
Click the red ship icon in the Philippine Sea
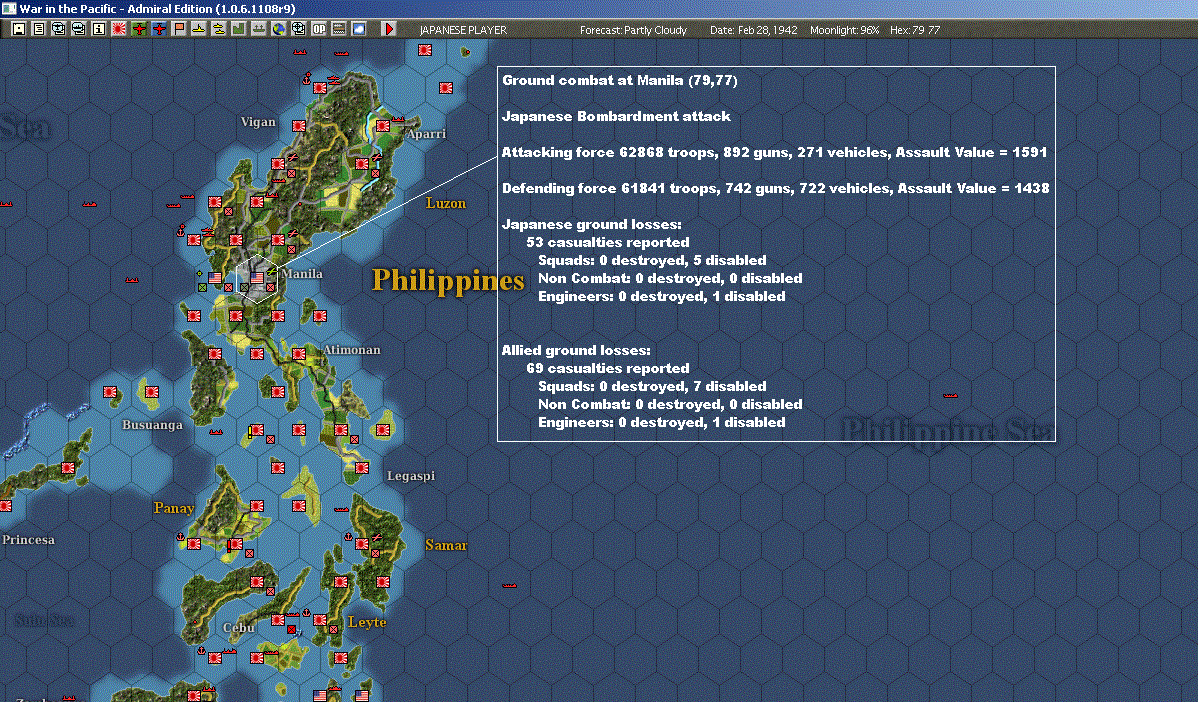(950, 395)
